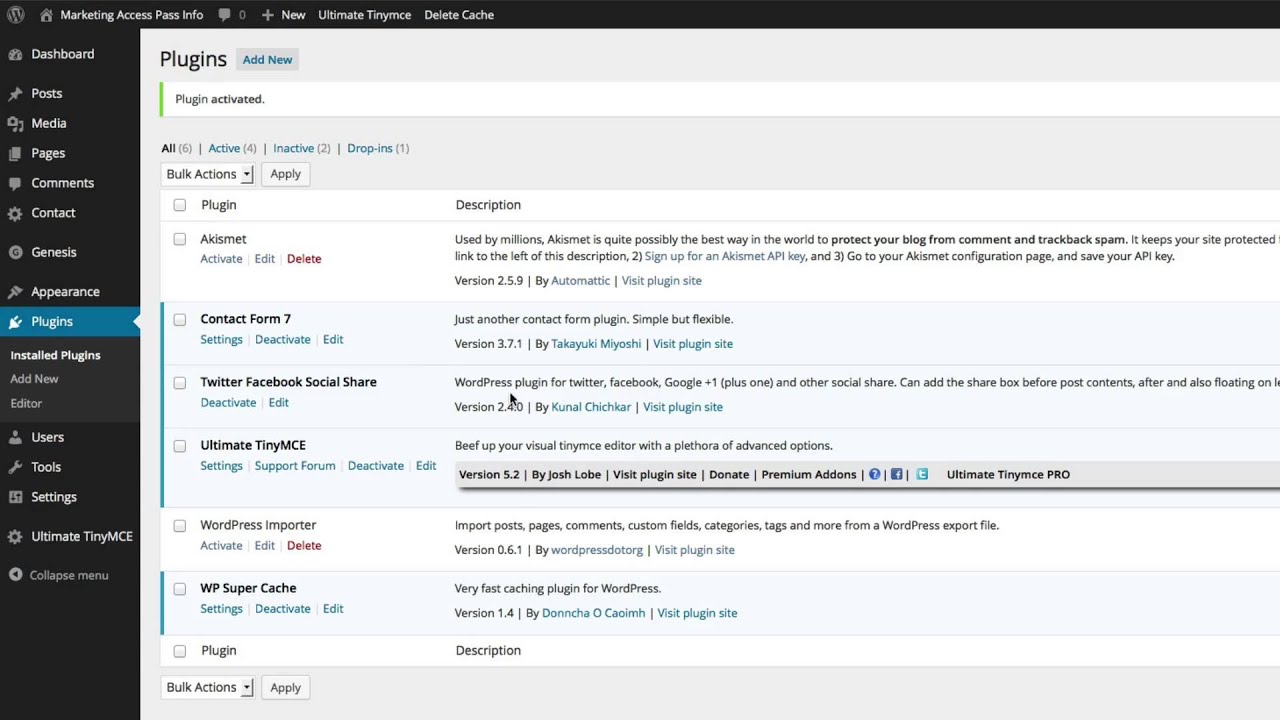Open the WordPress logo menu
1280x720 pixels.
(16, 15)
